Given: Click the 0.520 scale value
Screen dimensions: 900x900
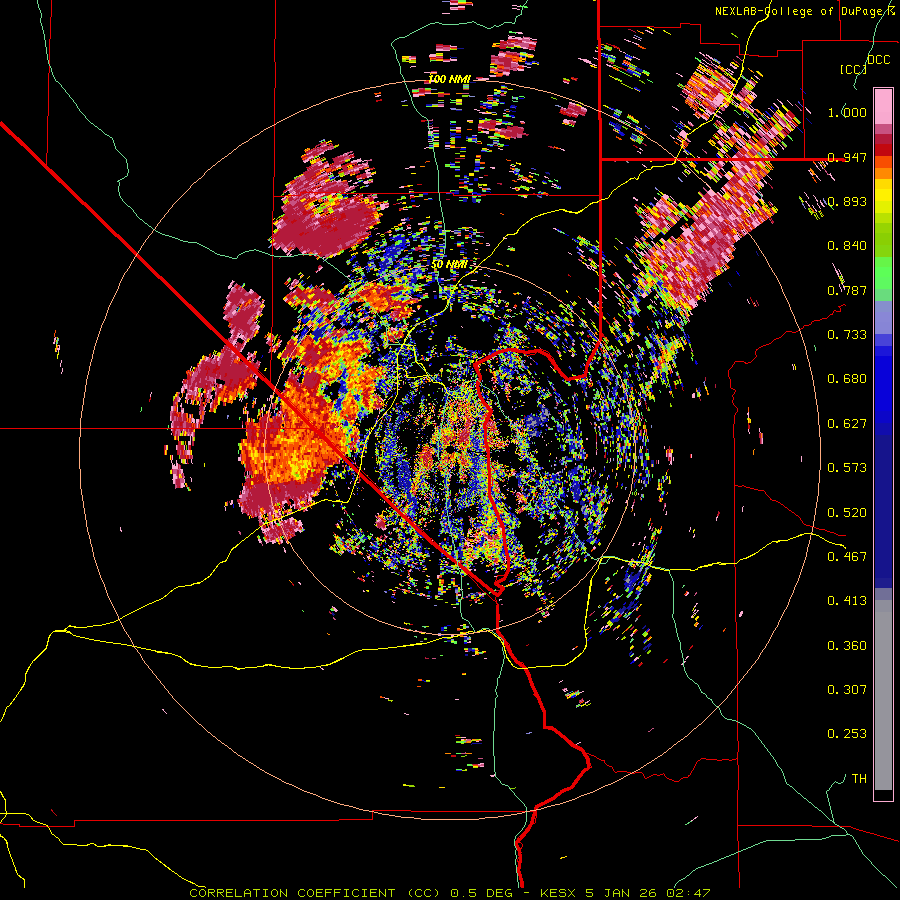Looking at the screenshot, I should click(x=847, y=513).
